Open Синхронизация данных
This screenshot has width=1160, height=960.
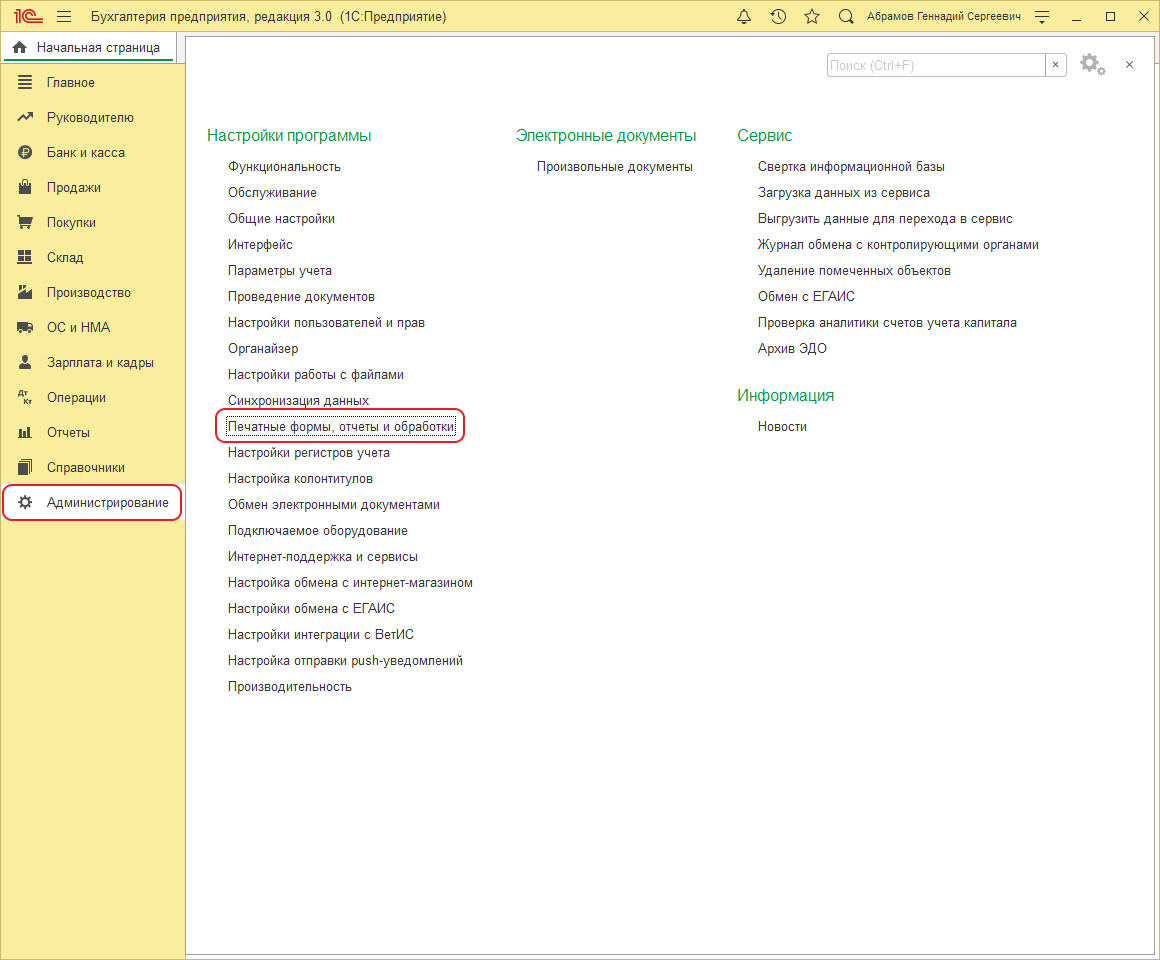pos(298,400)
